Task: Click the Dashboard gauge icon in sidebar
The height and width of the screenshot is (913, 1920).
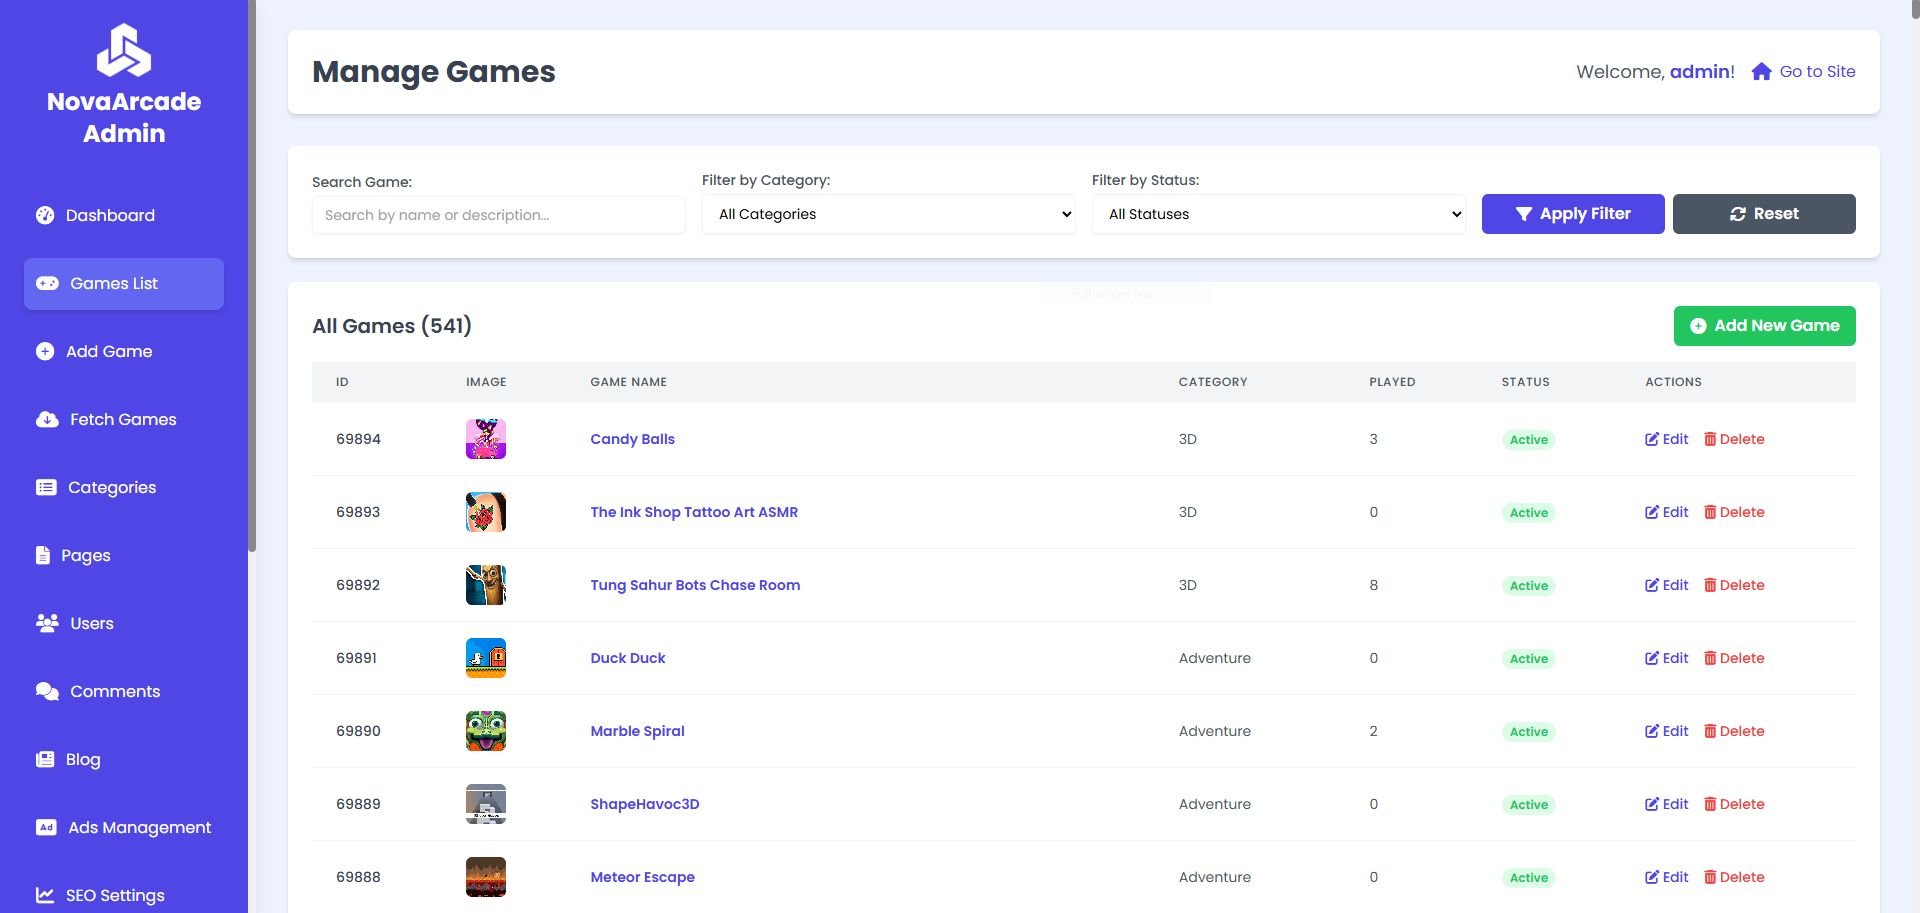Action: coord(45,215)
